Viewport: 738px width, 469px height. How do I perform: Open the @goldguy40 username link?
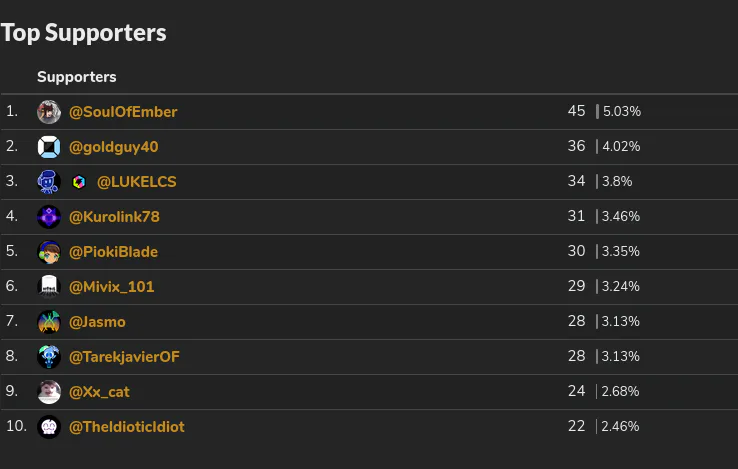(x=113, y=147)
